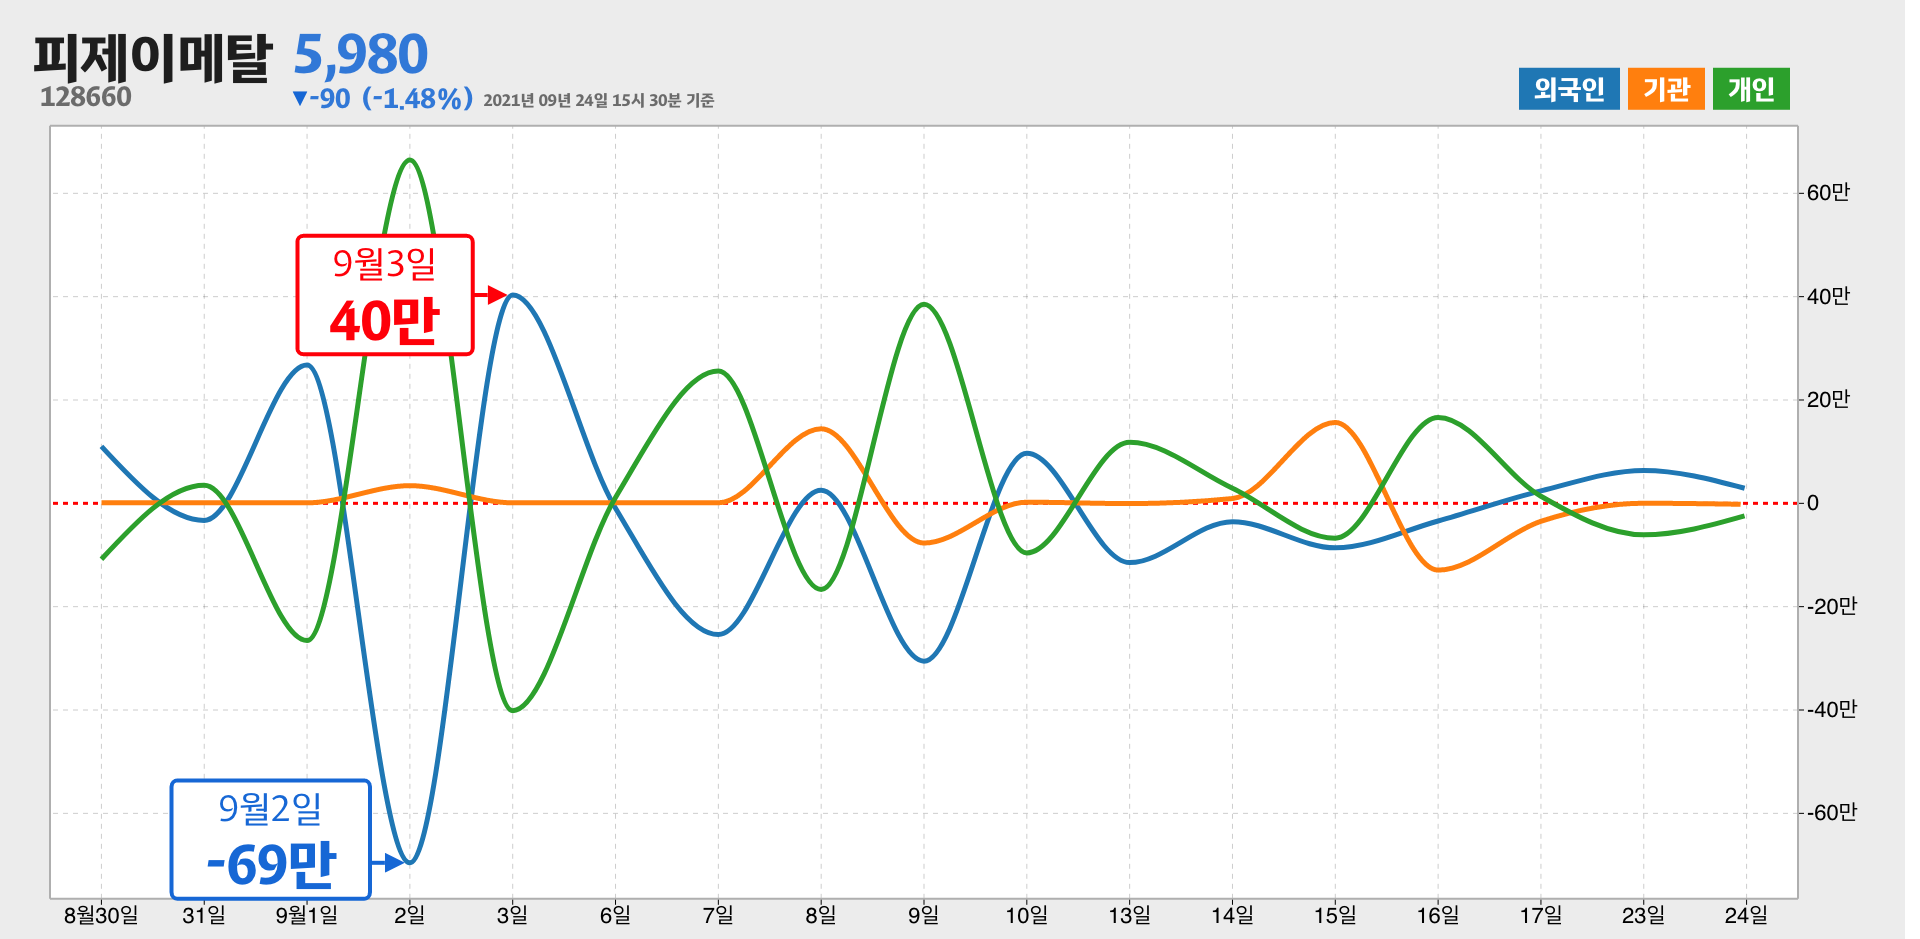
Task: Click the y-axis label 0
Action: [1813, 503]
